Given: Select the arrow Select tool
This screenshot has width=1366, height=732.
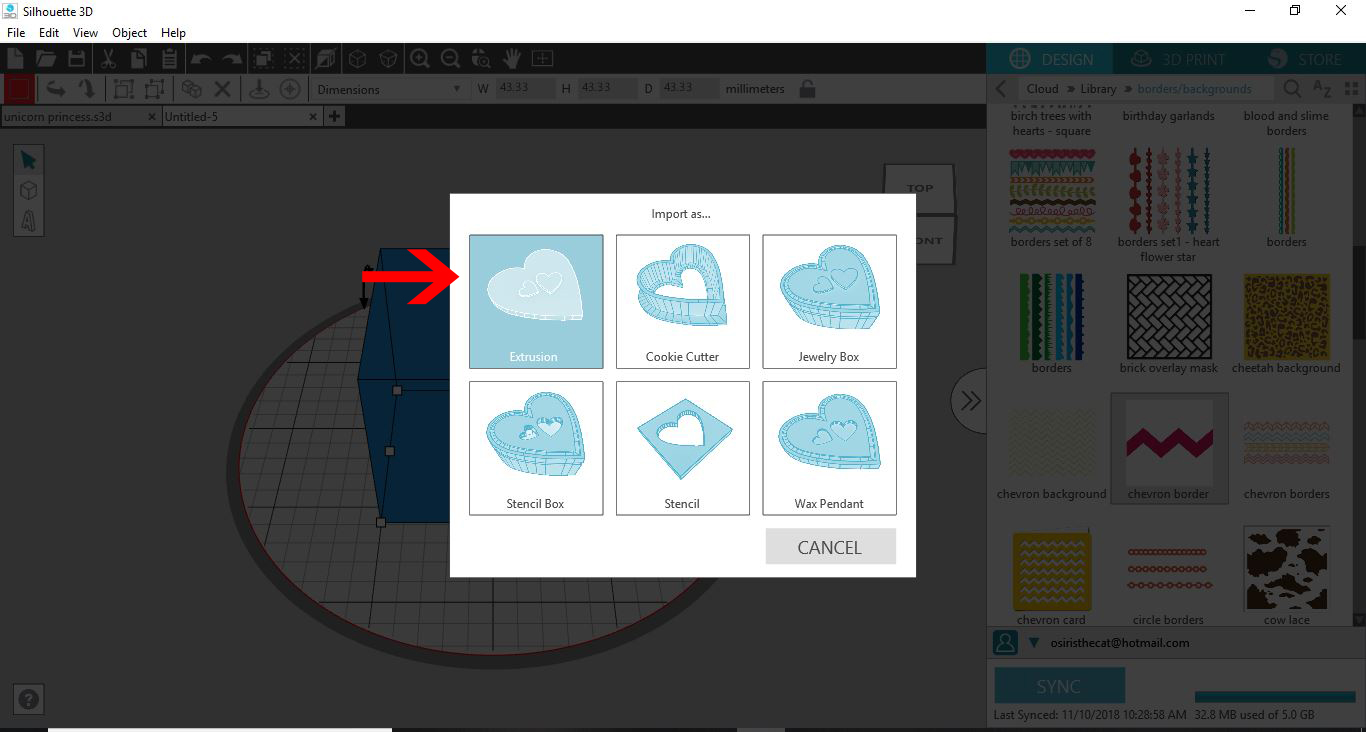Looking at the screenshot, I should [28, 160].
